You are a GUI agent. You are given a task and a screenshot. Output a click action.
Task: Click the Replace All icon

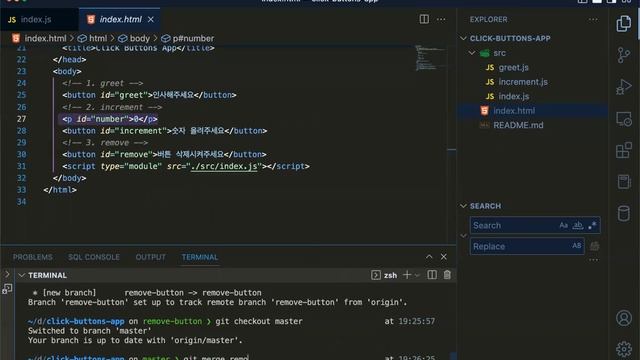[595, 246]
